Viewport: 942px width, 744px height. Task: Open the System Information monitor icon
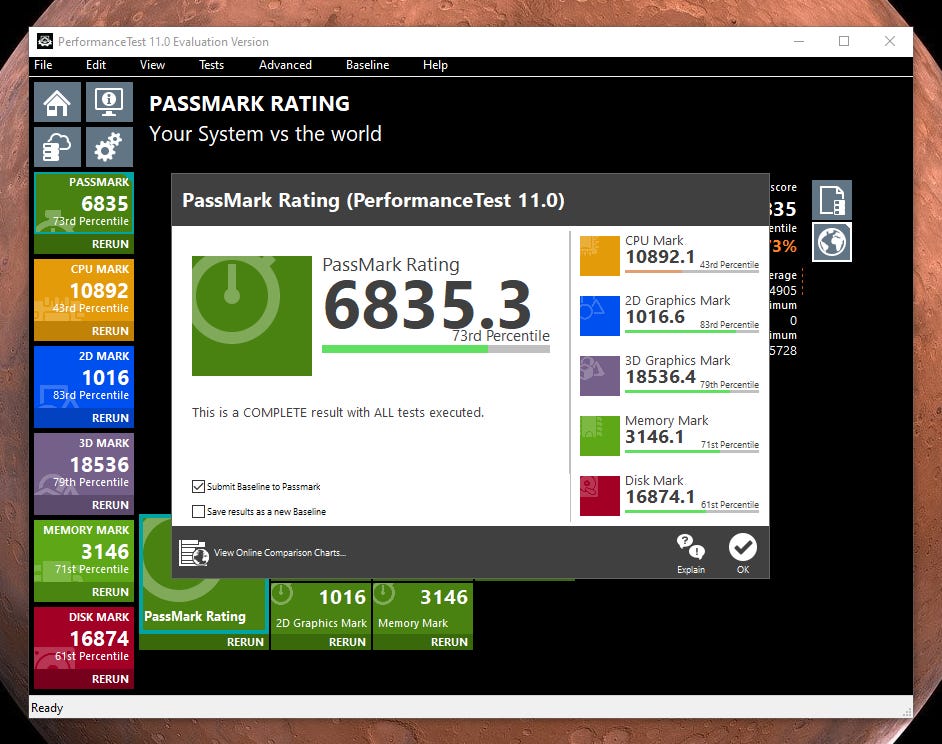pyautogui.click(x=108, y=102)
